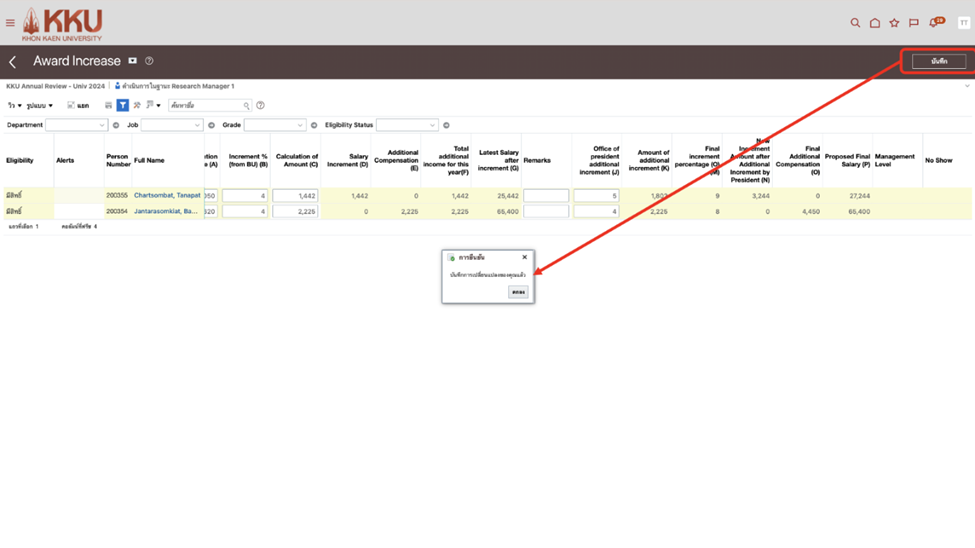Open the watchlist flag icon
Viewport: 975px width, 548px height.
click(x=914, y=23)
